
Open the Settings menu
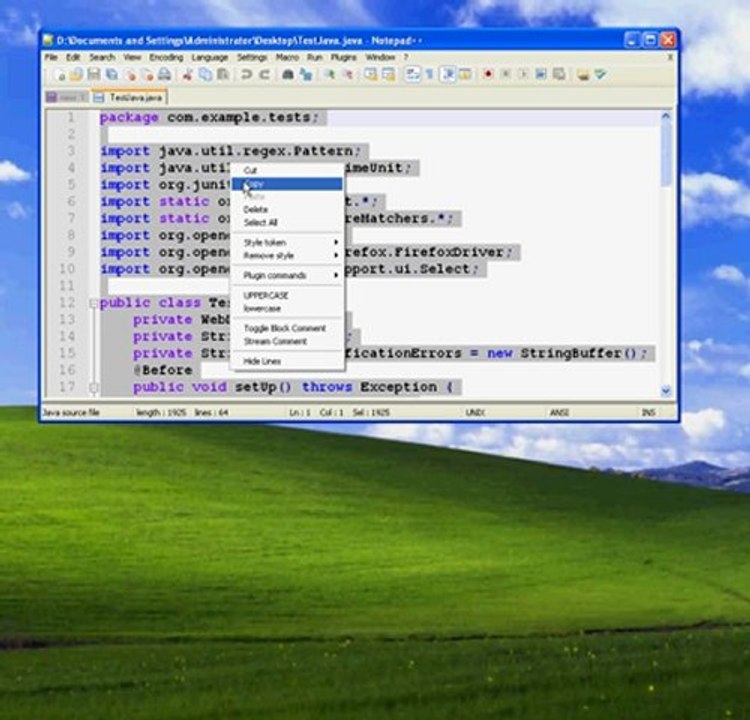click(x=252, y=57)
